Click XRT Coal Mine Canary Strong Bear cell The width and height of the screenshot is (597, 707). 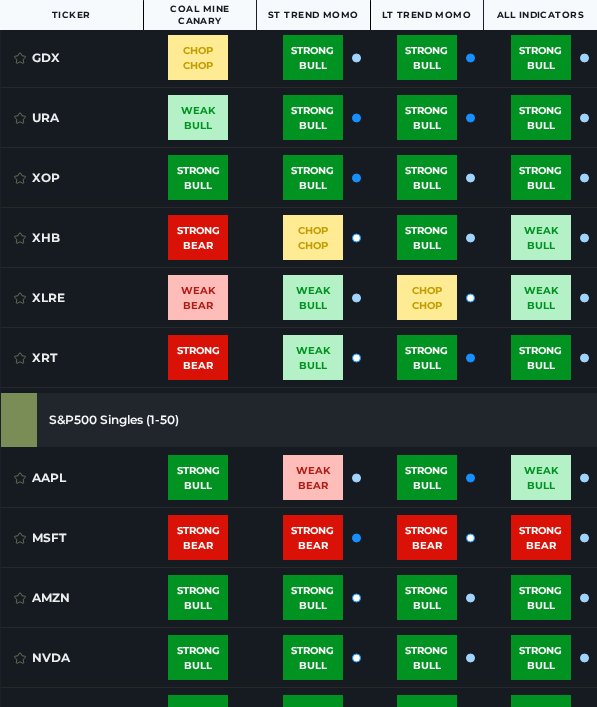point(198,358)
